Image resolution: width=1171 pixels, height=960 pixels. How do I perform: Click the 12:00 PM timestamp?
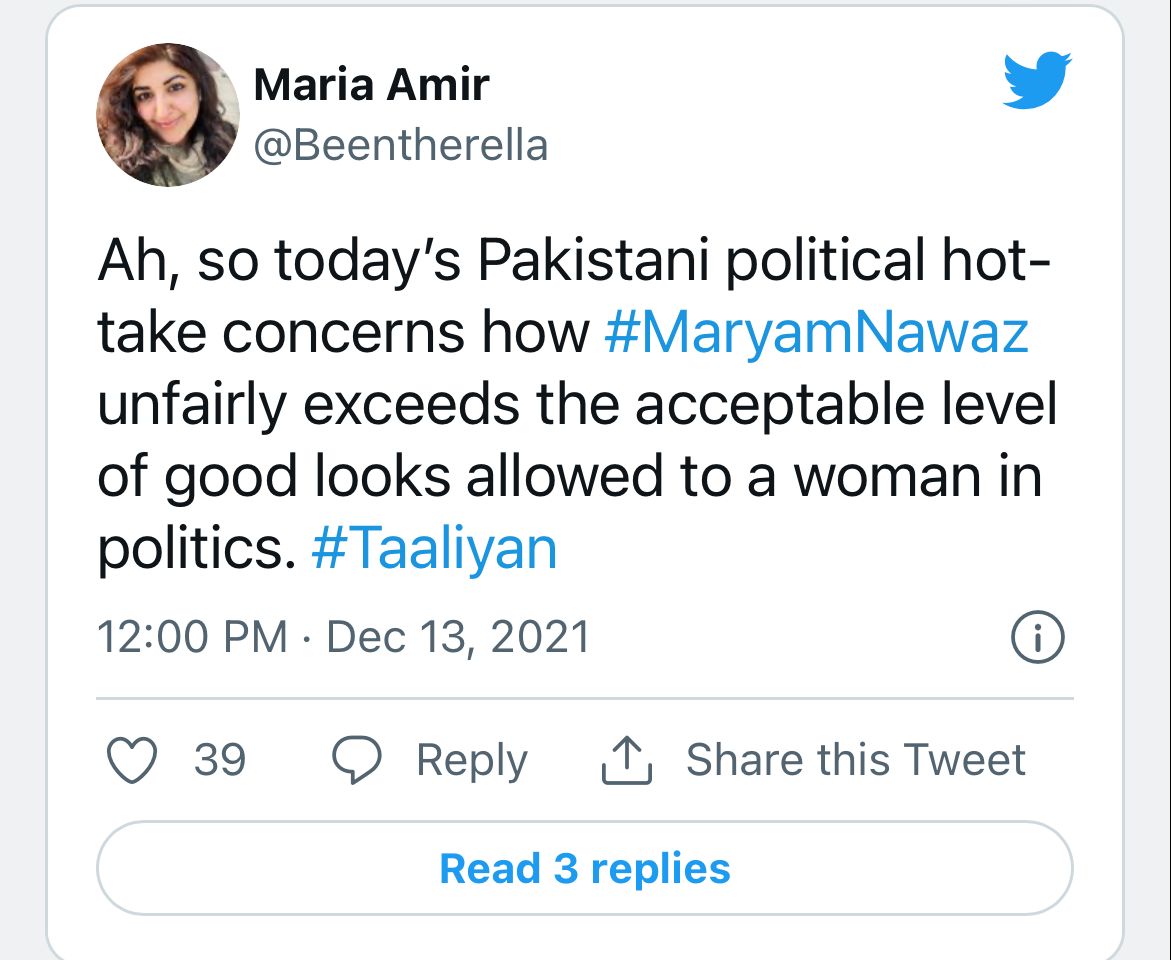[183, 636]
